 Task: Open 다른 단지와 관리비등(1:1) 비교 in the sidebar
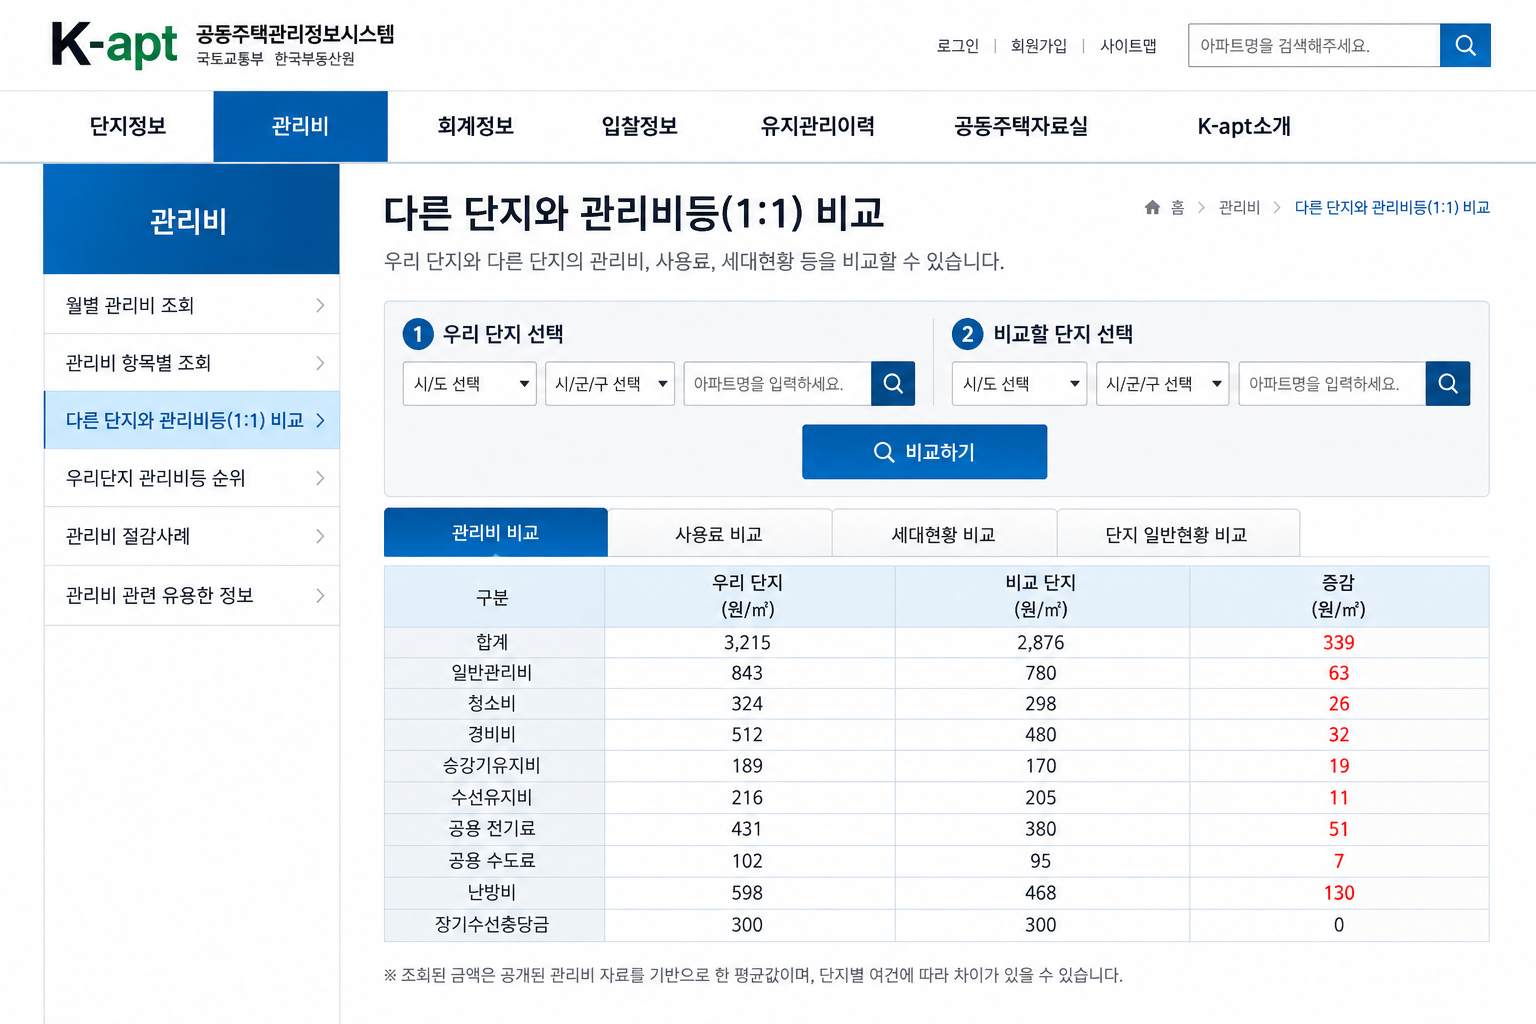tap(192, 420)
